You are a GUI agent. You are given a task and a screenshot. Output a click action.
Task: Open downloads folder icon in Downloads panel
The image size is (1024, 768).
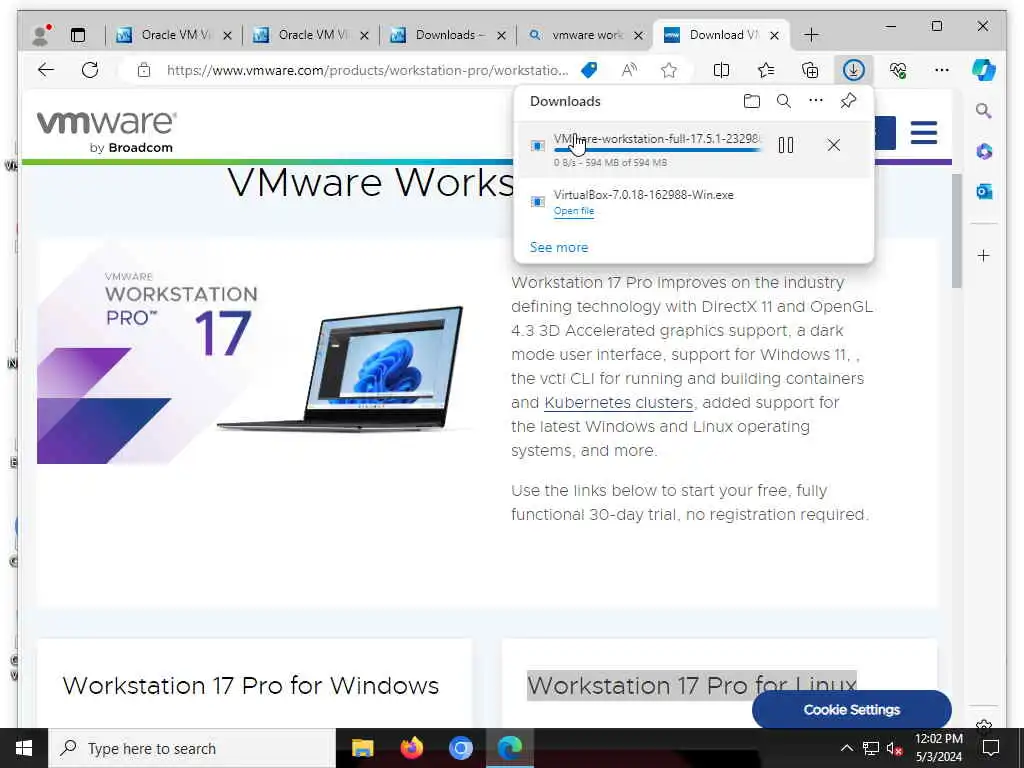(x=752, y=101)
